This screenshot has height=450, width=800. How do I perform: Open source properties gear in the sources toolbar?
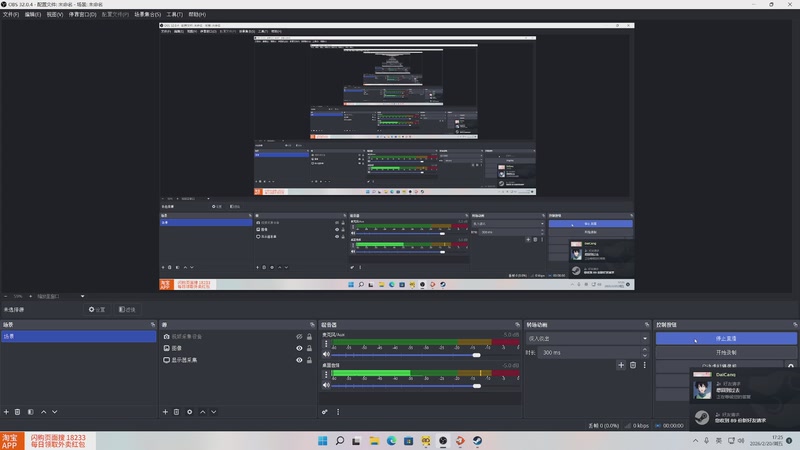tap(189, 412)
